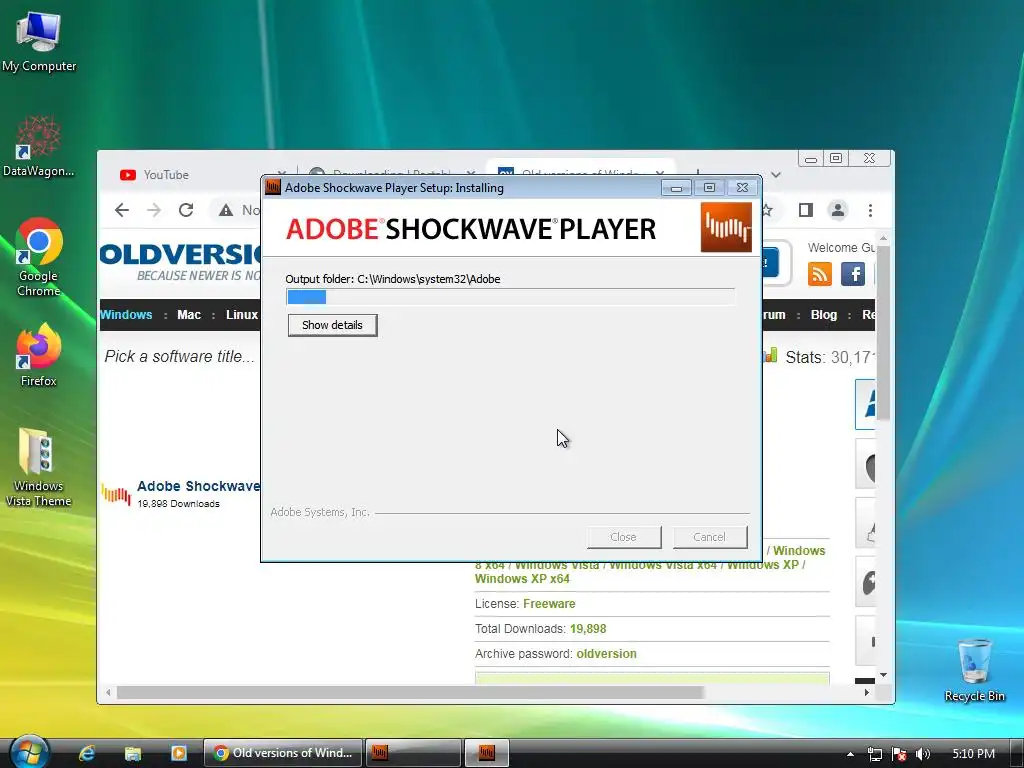The image size is (1024, 768).
Task: Click the setup title bar icon
Action: (273, 187)
